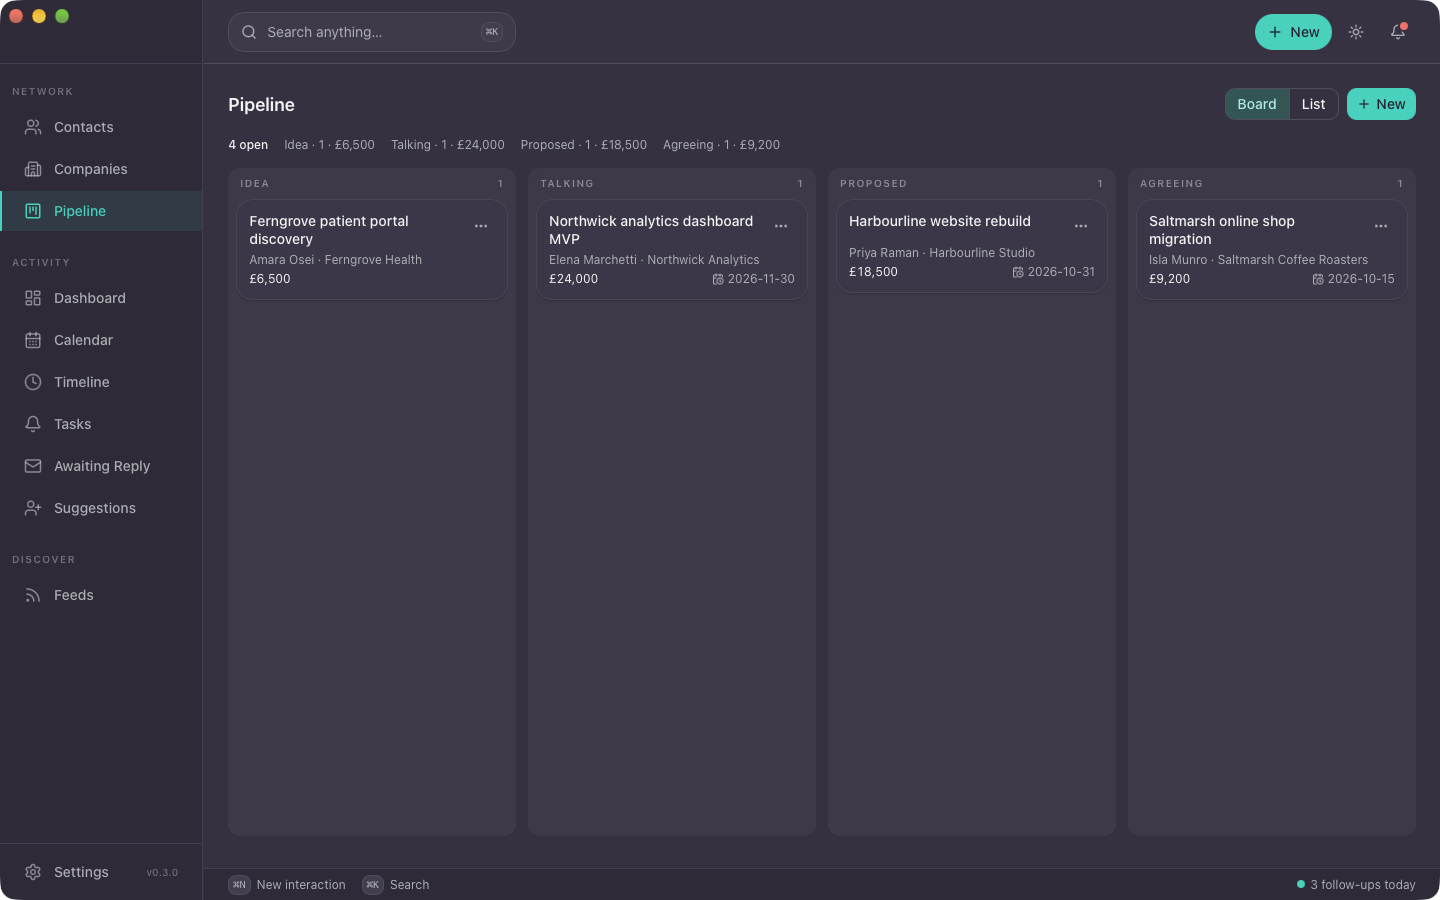This screenshot has height=900, width=1440.
Task: Open the Harbourline website rebuild card
Action: pos(972,246)
